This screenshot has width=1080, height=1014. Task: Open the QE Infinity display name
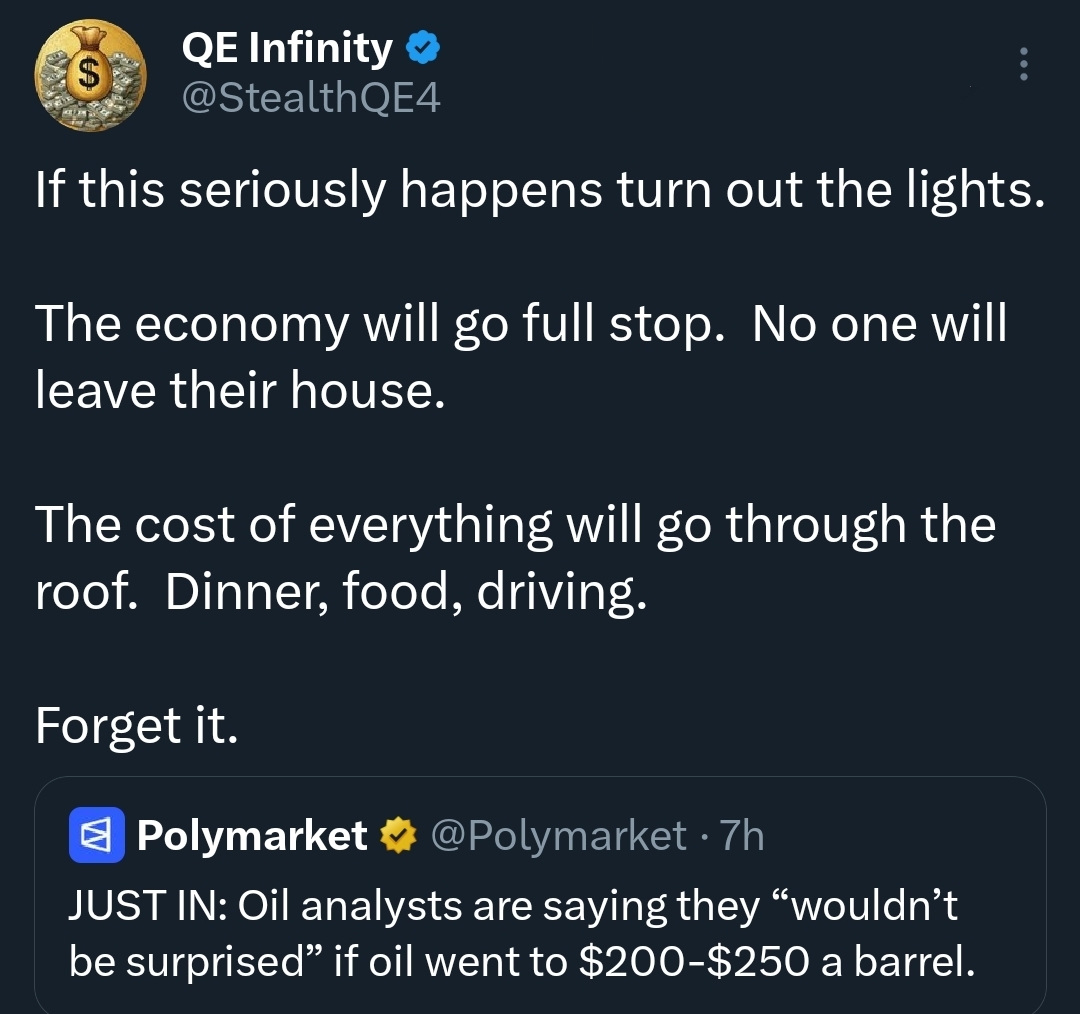287,48
